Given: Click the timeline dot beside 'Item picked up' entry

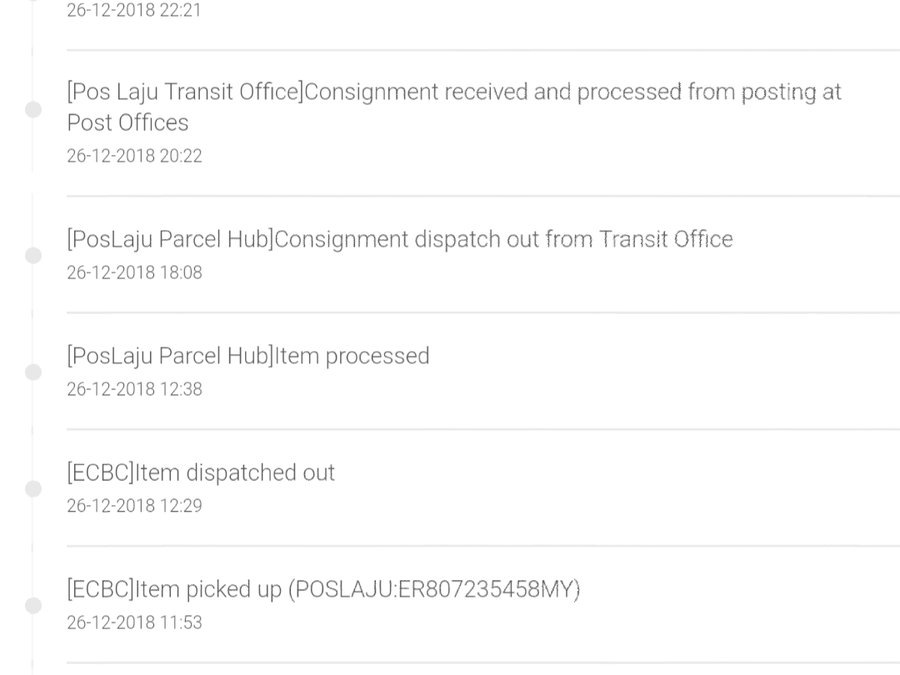Looking at the screenshot, I should (33, 605).
